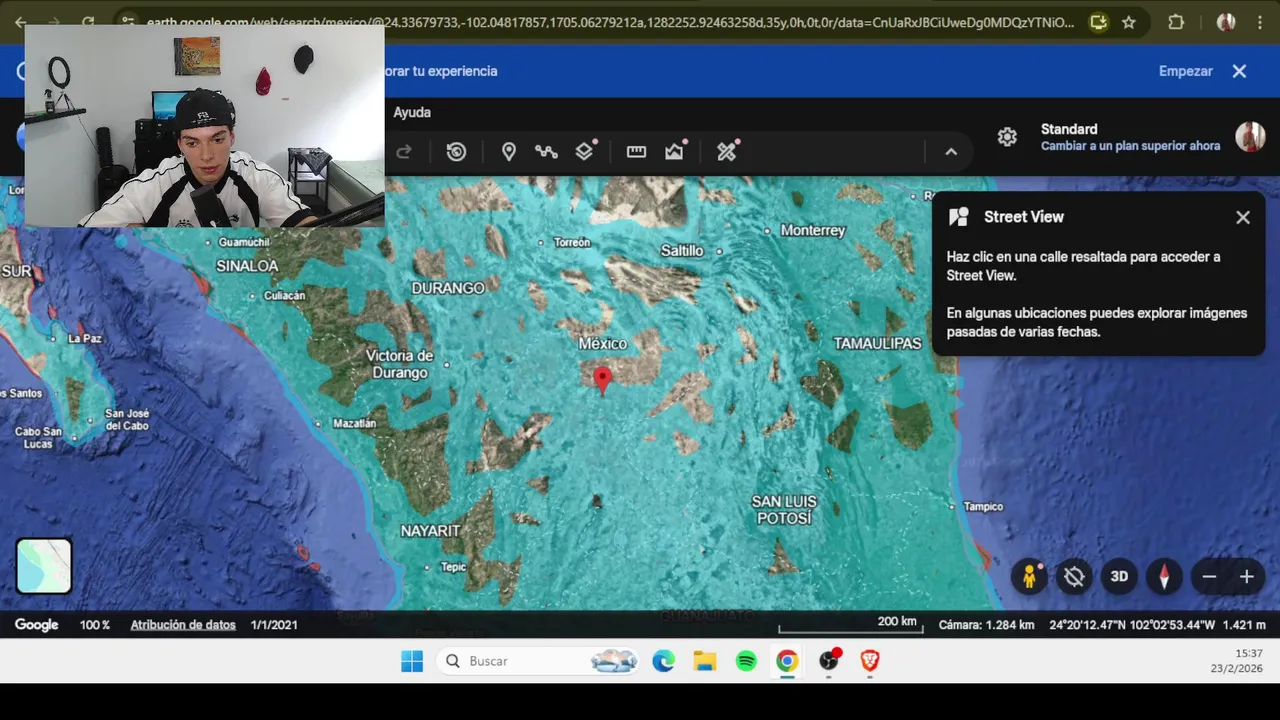Open the settings gear icon
Viewport: 1280px width, 720px height.
[1007, 137]
